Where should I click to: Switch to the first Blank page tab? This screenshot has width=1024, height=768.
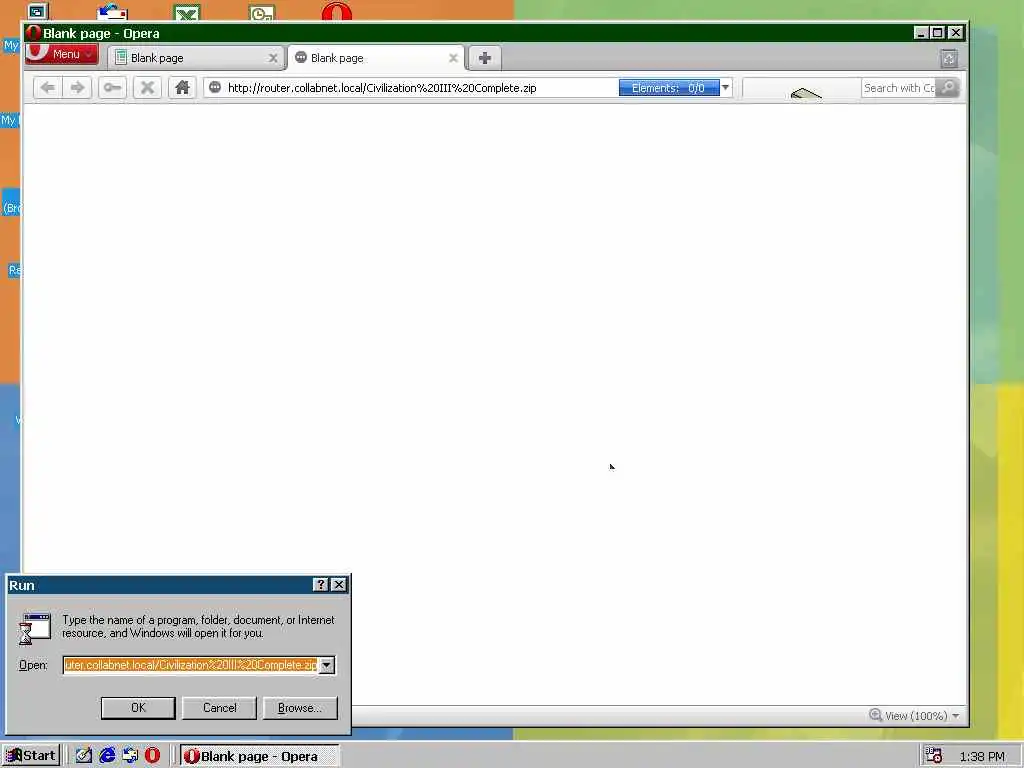pos(197,58)
